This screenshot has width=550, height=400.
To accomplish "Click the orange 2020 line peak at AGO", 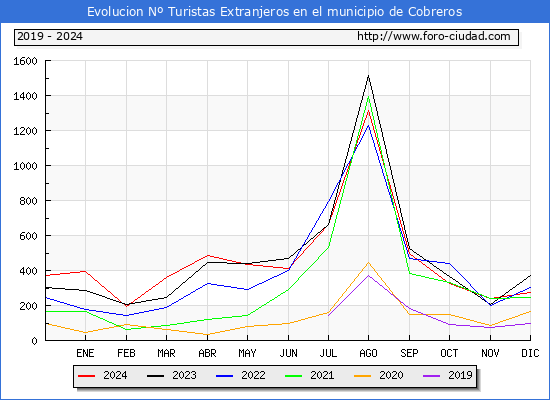I will [x=368, y=262].
